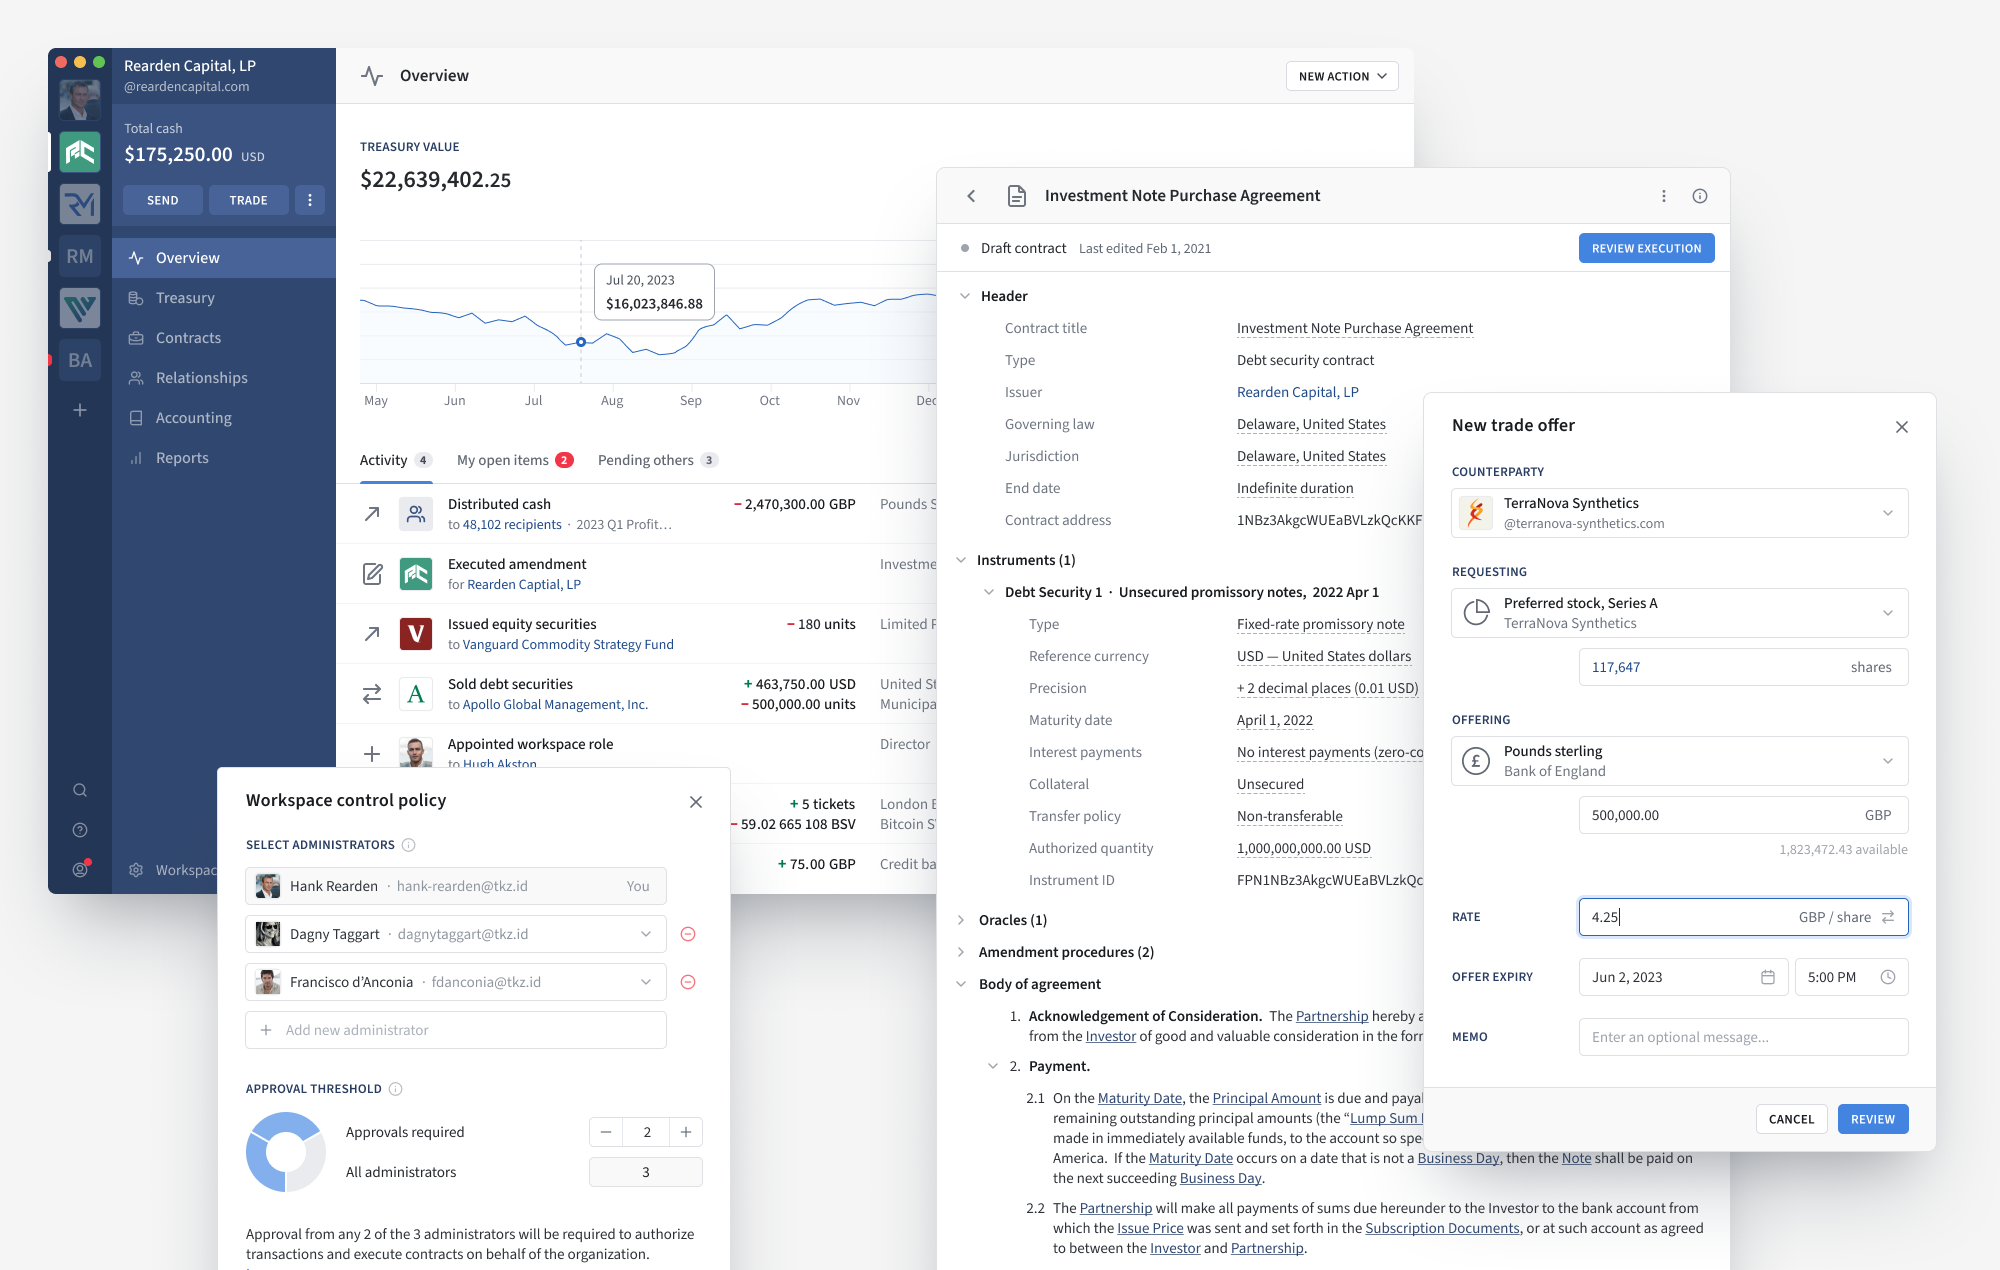Click the swap currency icon in Rate field

coord(1888,917)
